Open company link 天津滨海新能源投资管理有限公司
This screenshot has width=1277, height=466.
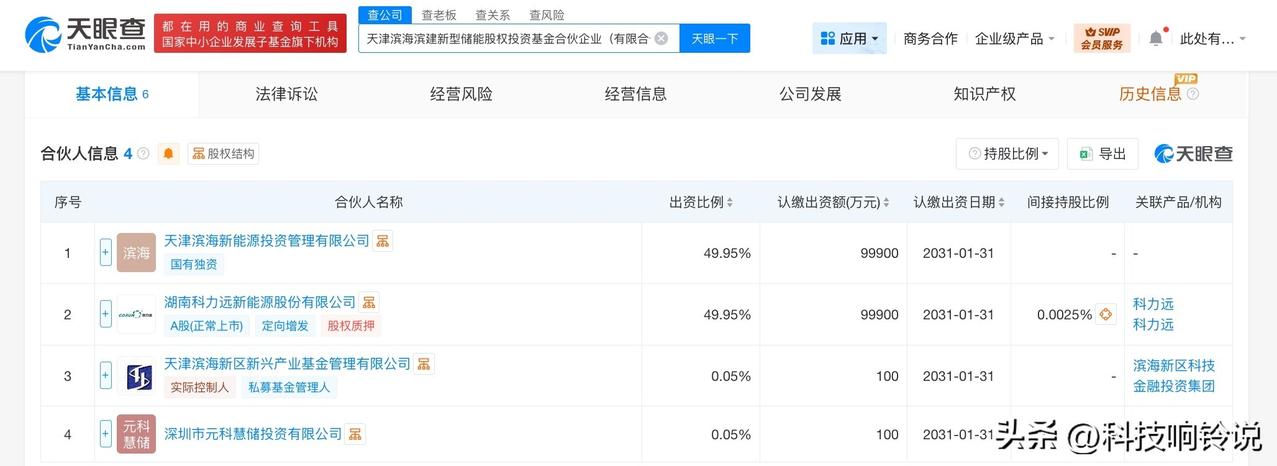click(x=267, y=241)
